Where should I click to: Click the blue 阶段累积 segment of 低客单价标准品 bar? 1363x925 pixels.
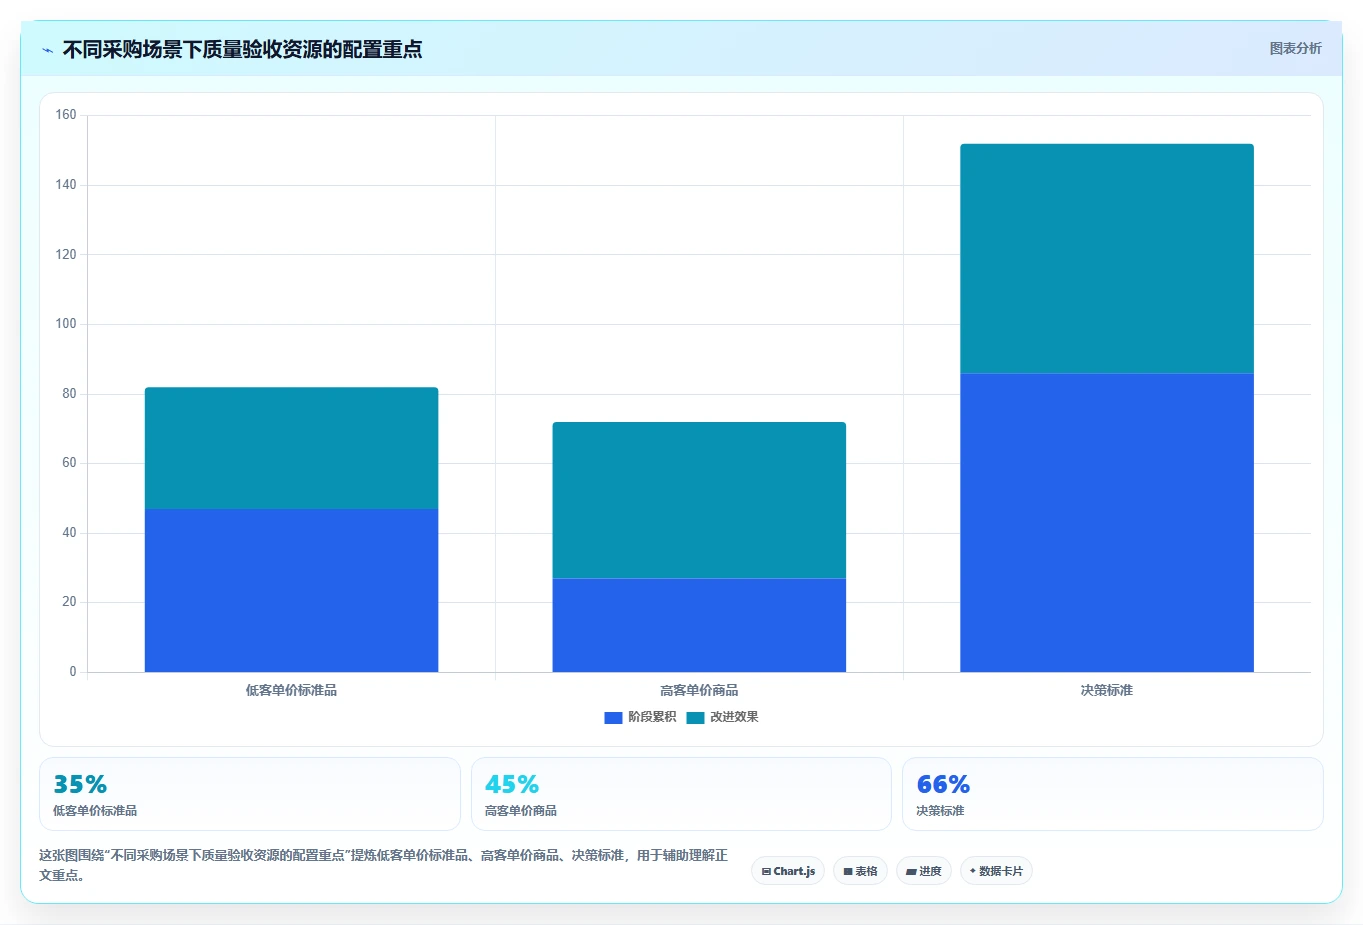coord(291,590)
